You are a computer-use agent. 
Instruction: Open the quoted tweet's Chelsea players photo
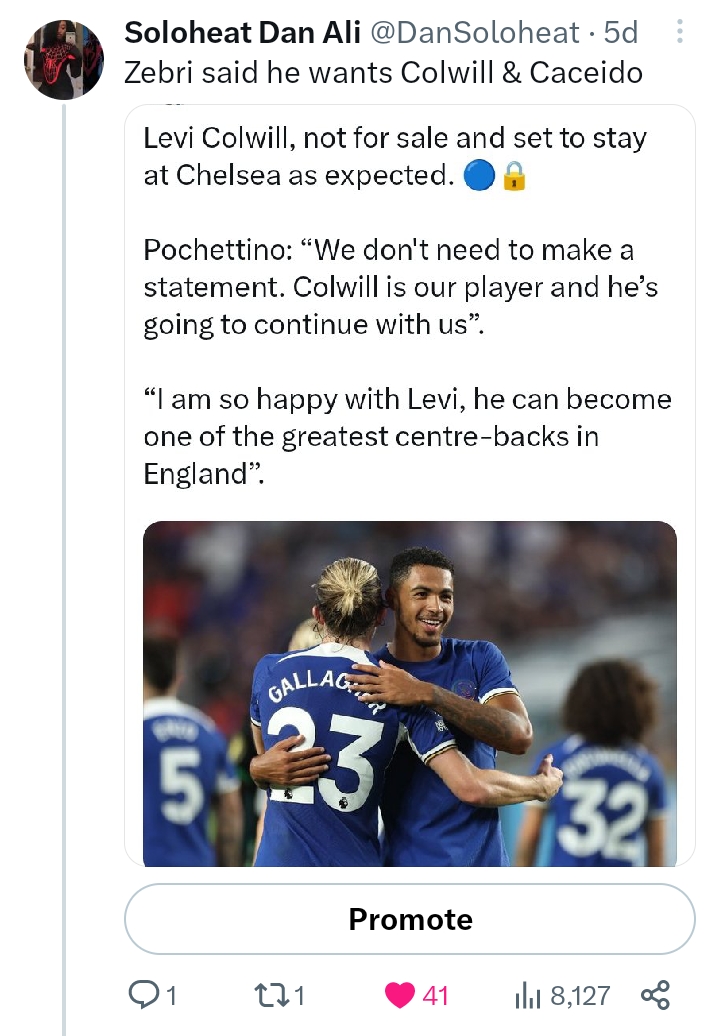[x=409, y=693]
